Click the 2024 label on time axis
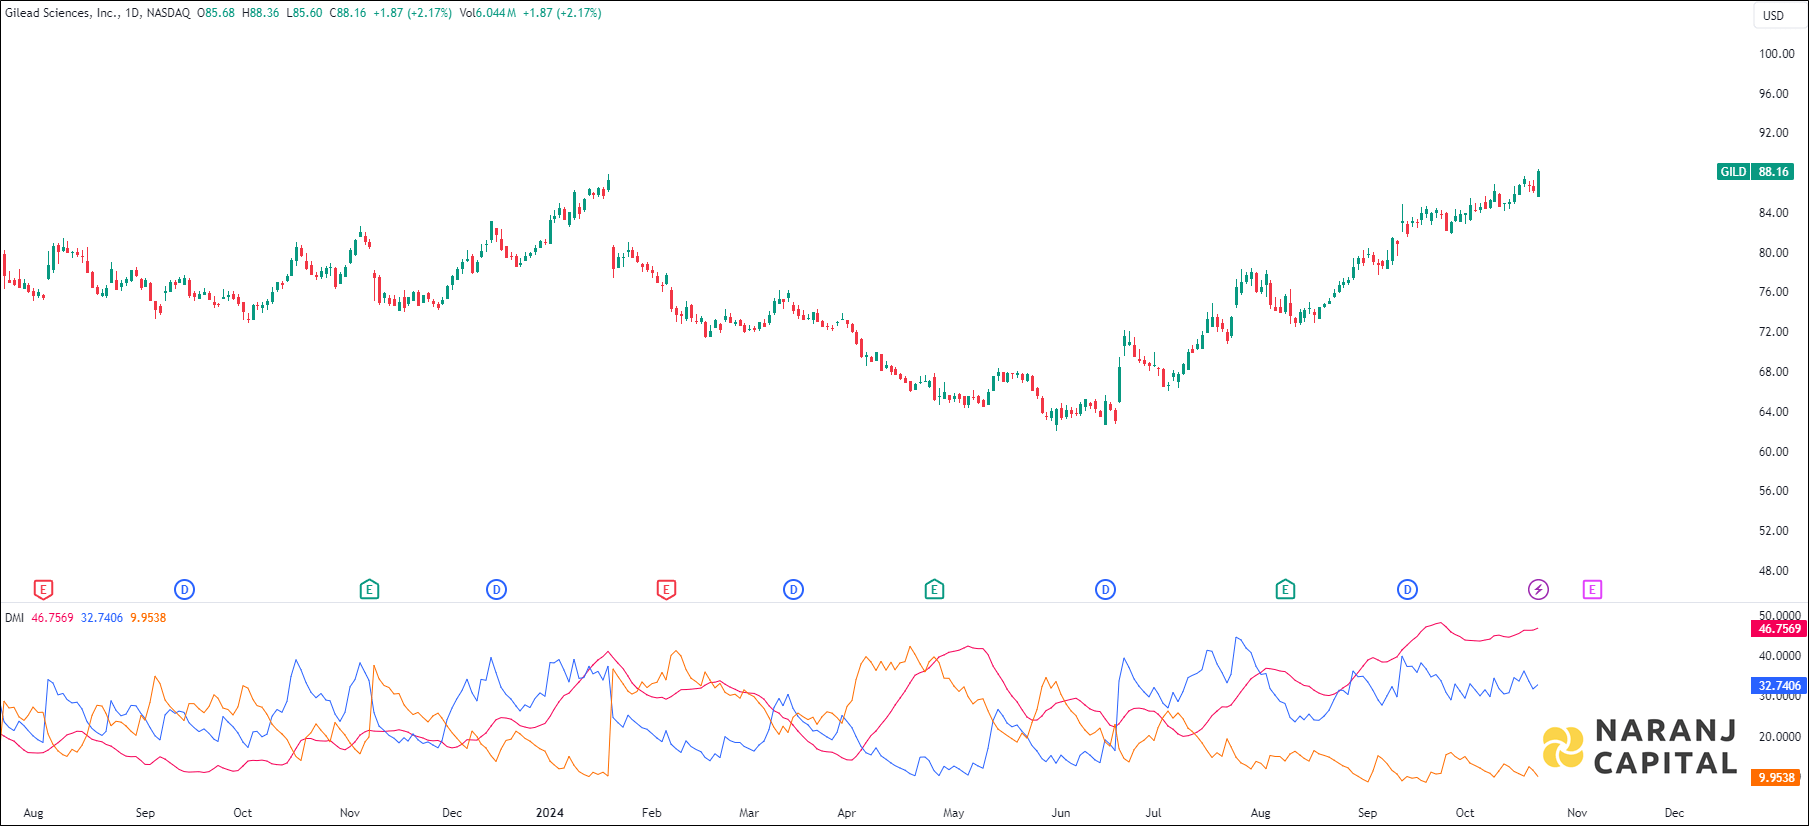The height and width of the screenshot is (826, 1809). click(x=549, y=813)
